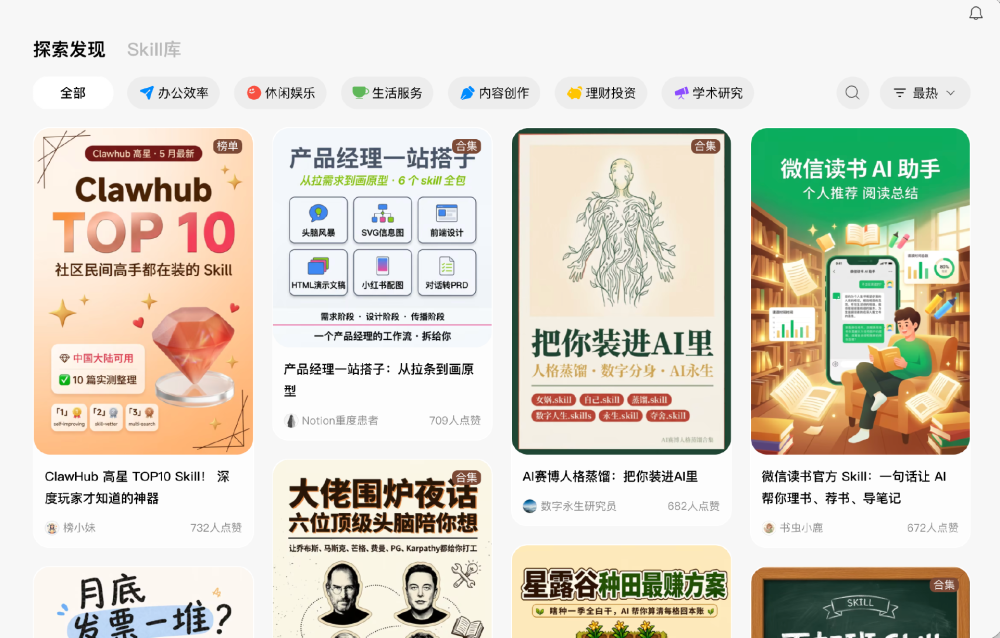Open the 大佬围炉夜话 card image

[x=383, y=549]
